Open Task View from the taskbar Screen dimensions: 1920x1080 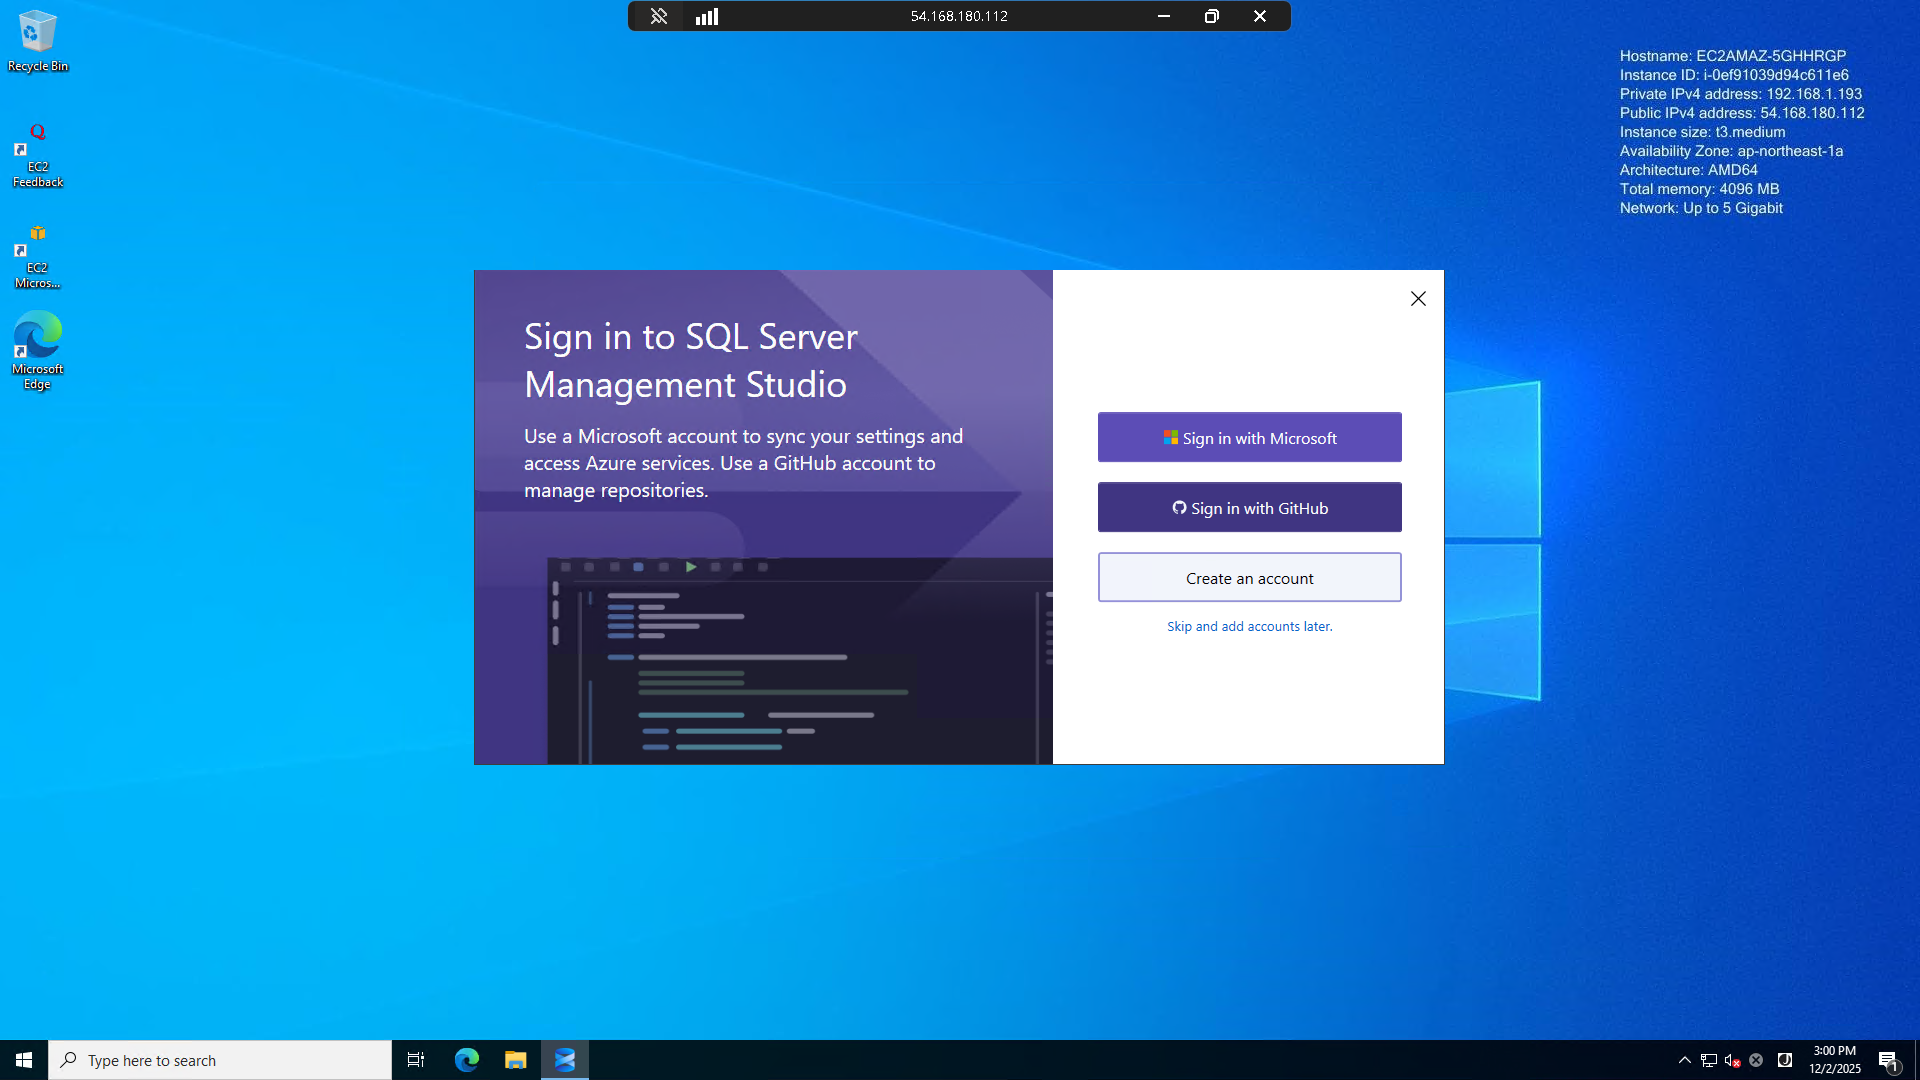pos(416,1060)
